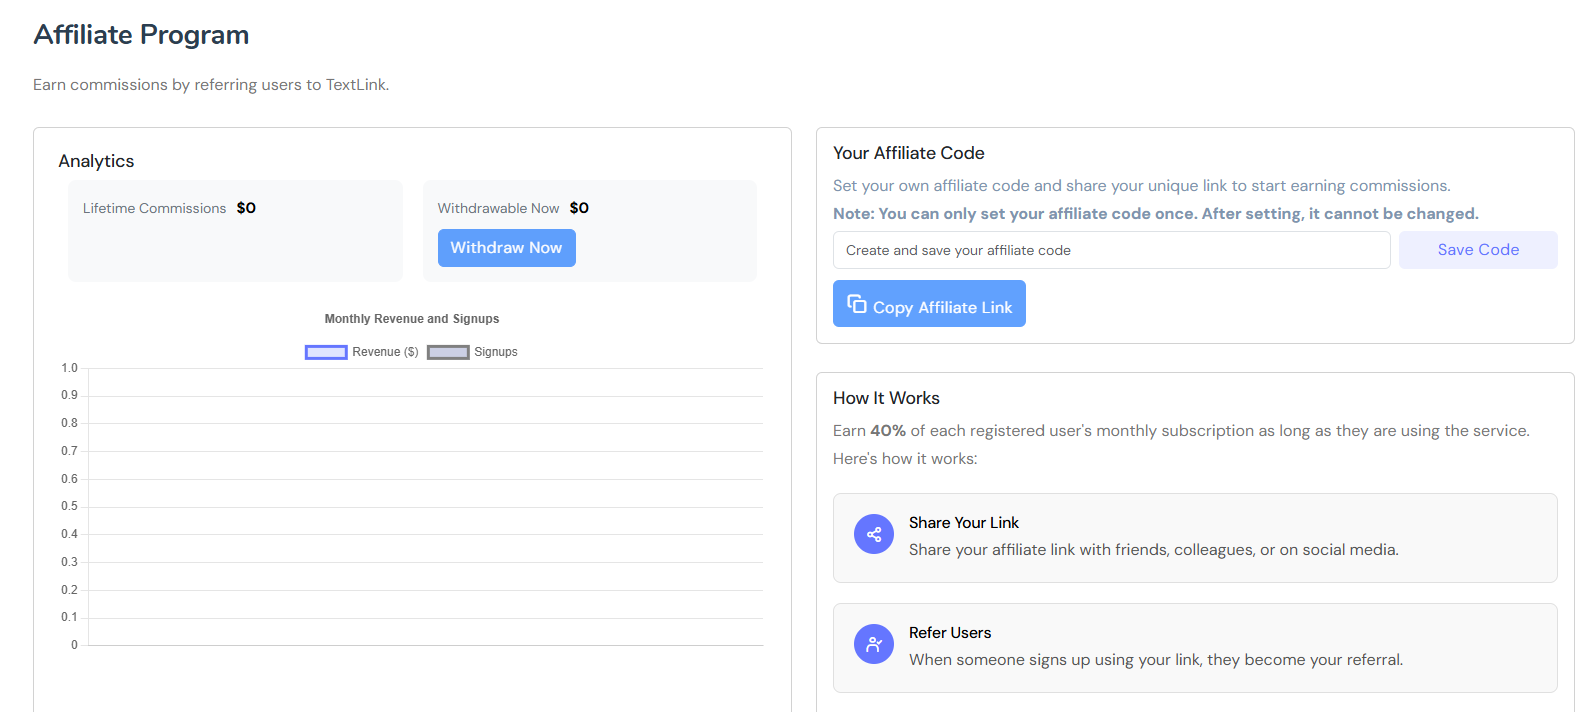Click the bold 40% commission text

point(887,431)
